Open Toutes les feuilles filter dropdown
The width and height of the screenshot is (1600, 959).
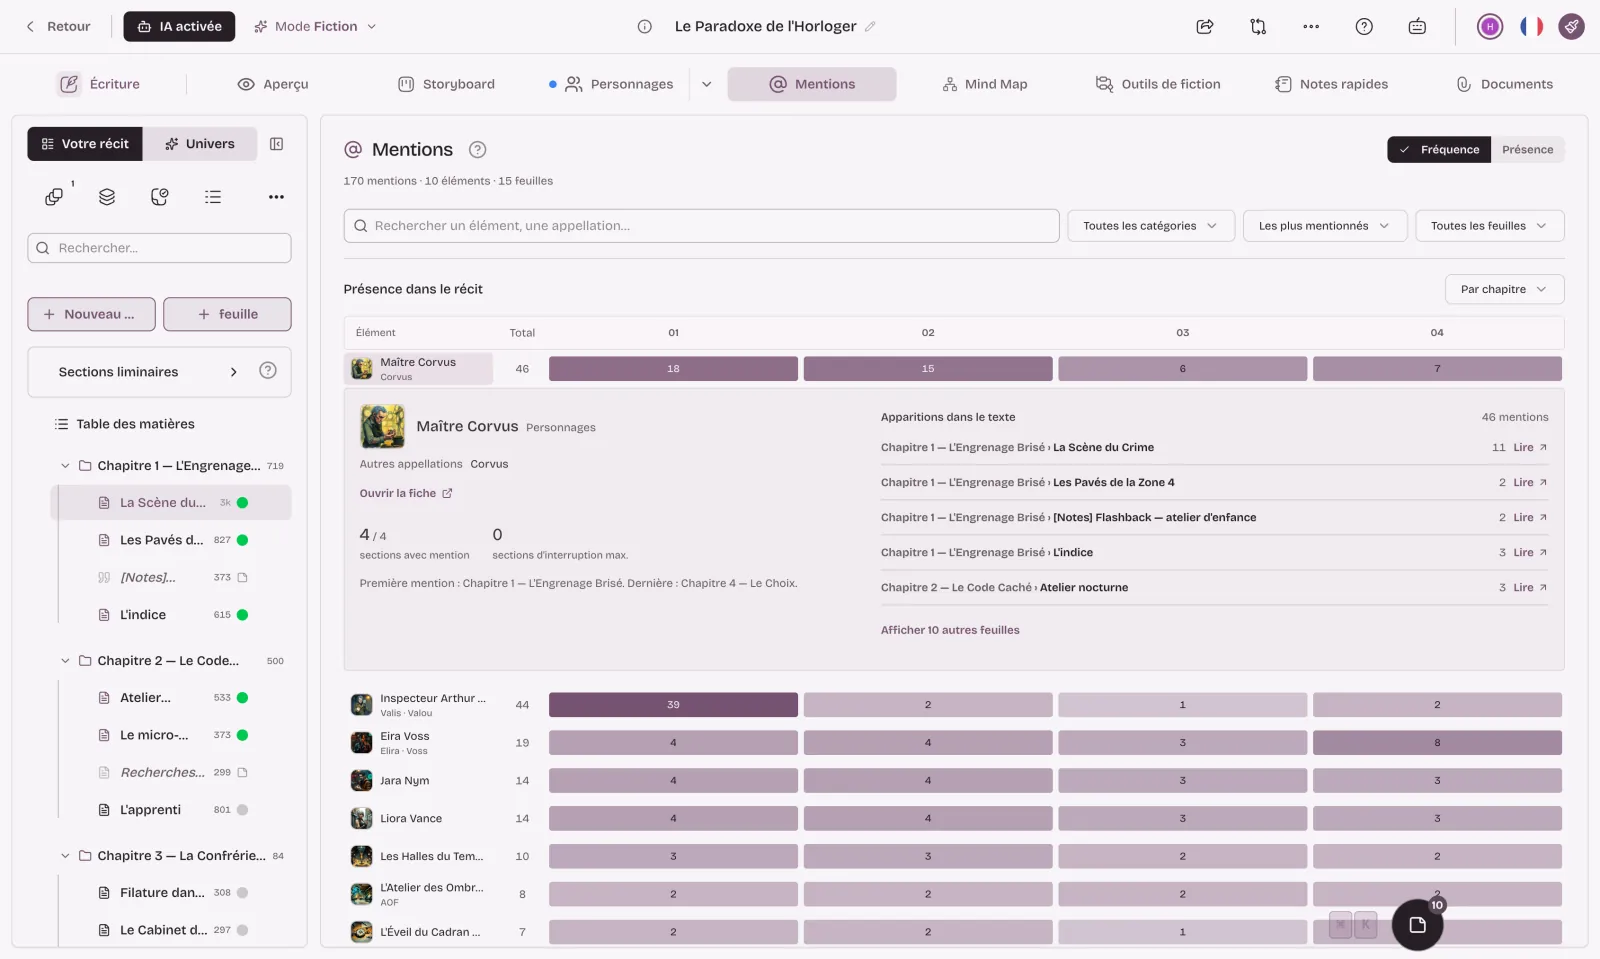[1489, 226]
